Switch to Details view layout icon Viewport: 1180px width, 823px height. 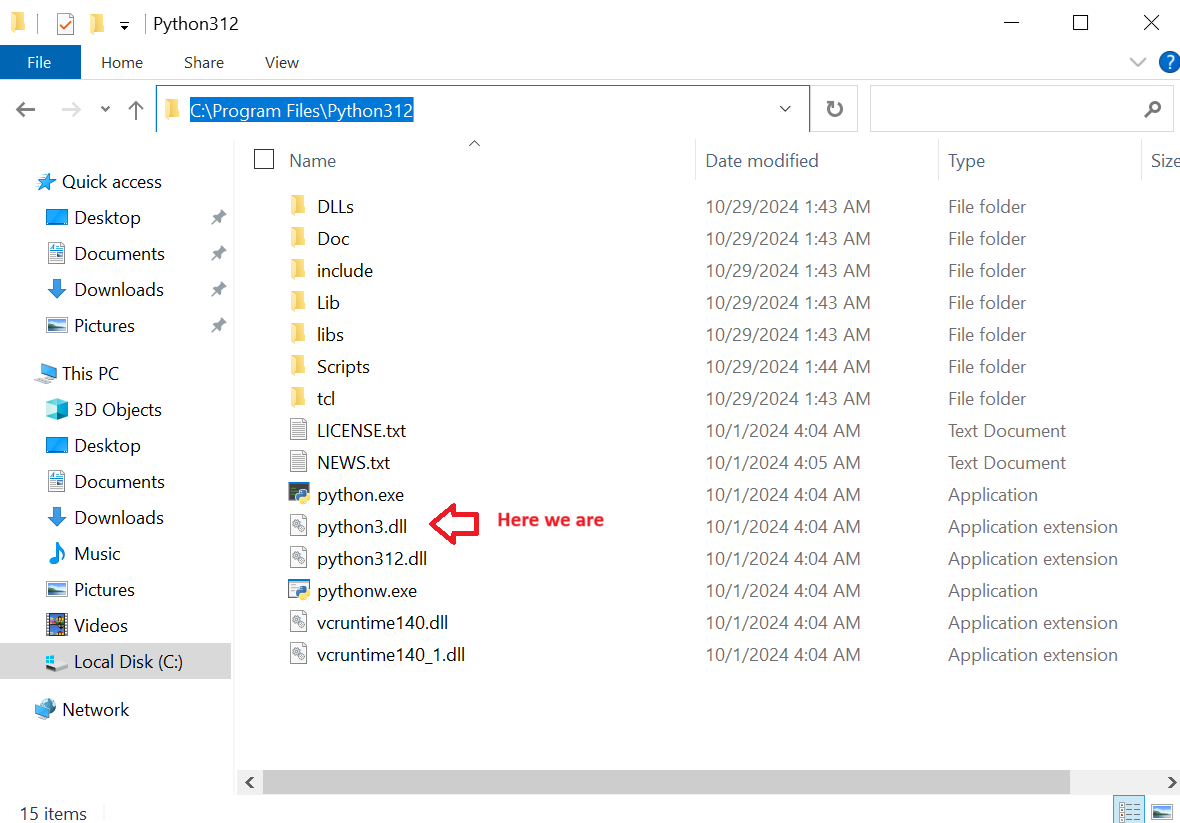point(1129,811)
